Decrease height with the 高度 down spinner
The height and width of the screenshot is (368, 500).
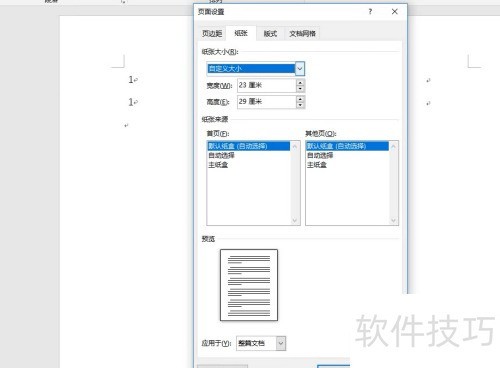click(x=300, y=105)
